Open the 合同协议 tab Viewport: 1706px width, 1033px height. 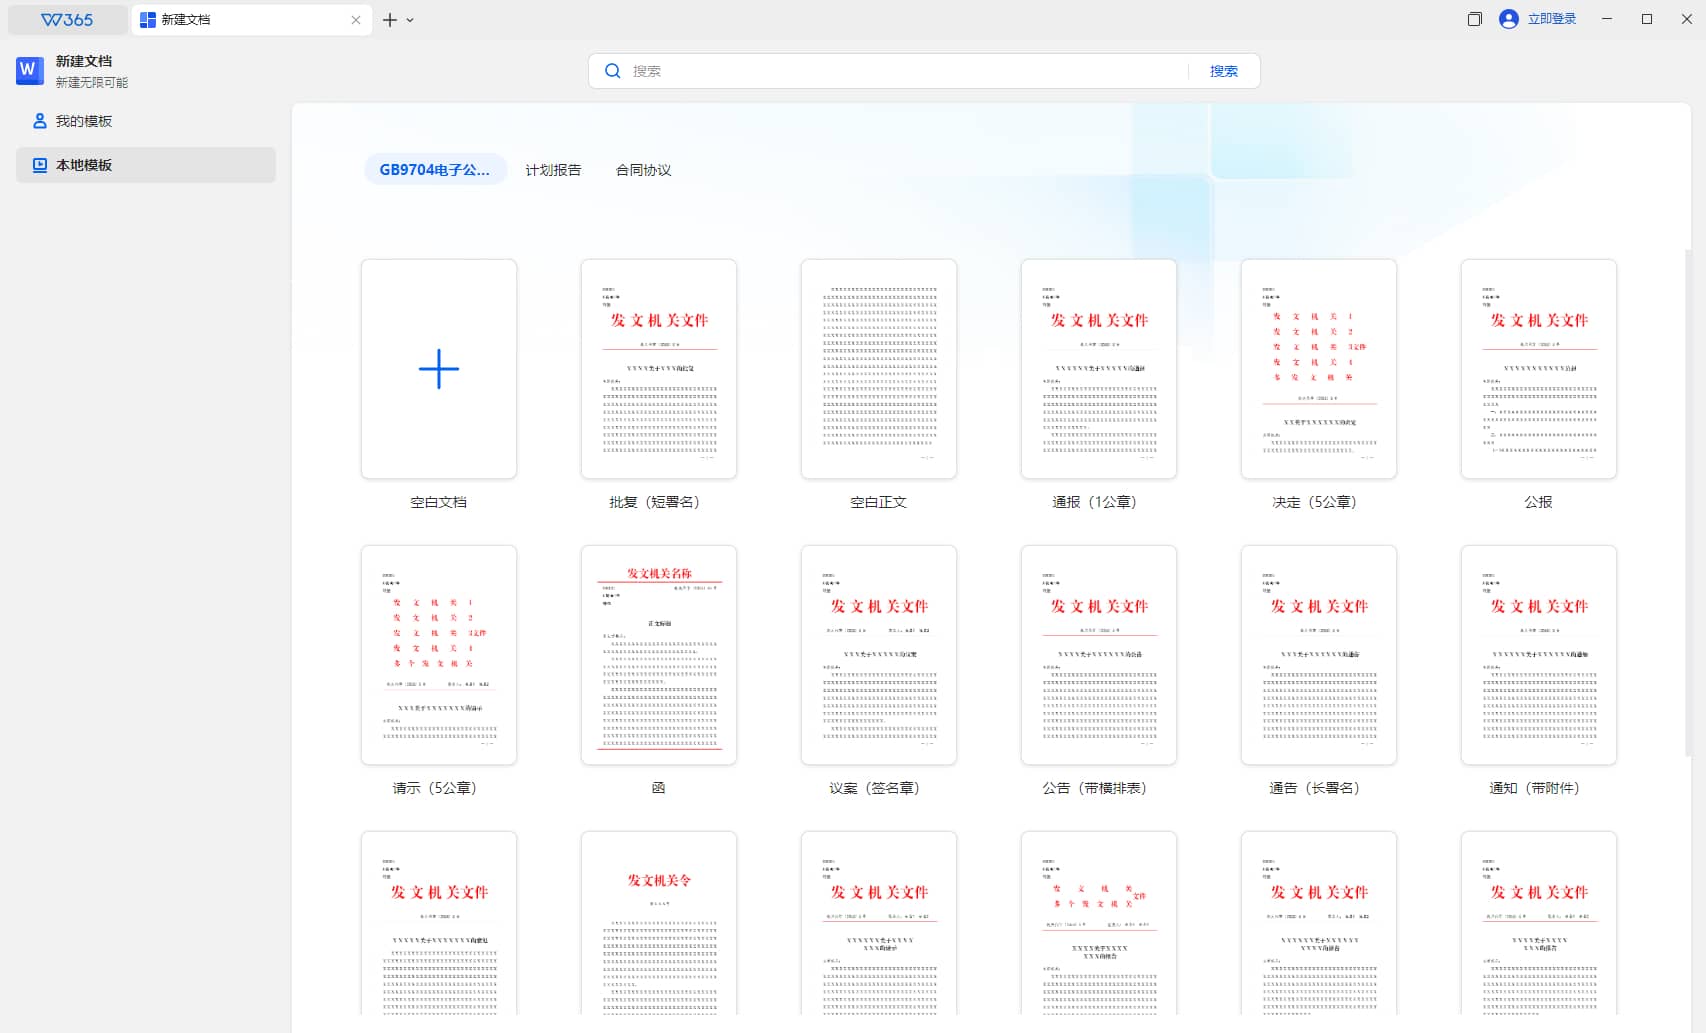[643, 170]
